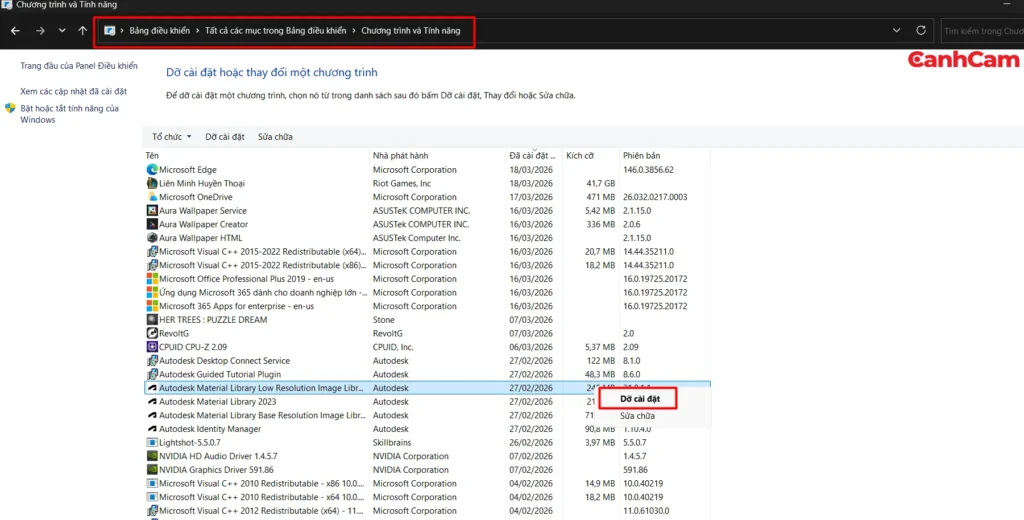This screenshot has width=1024, height=520.
Task: Click the Microsoft Office Professional Plus icon
Action: (x=152, y=279)
